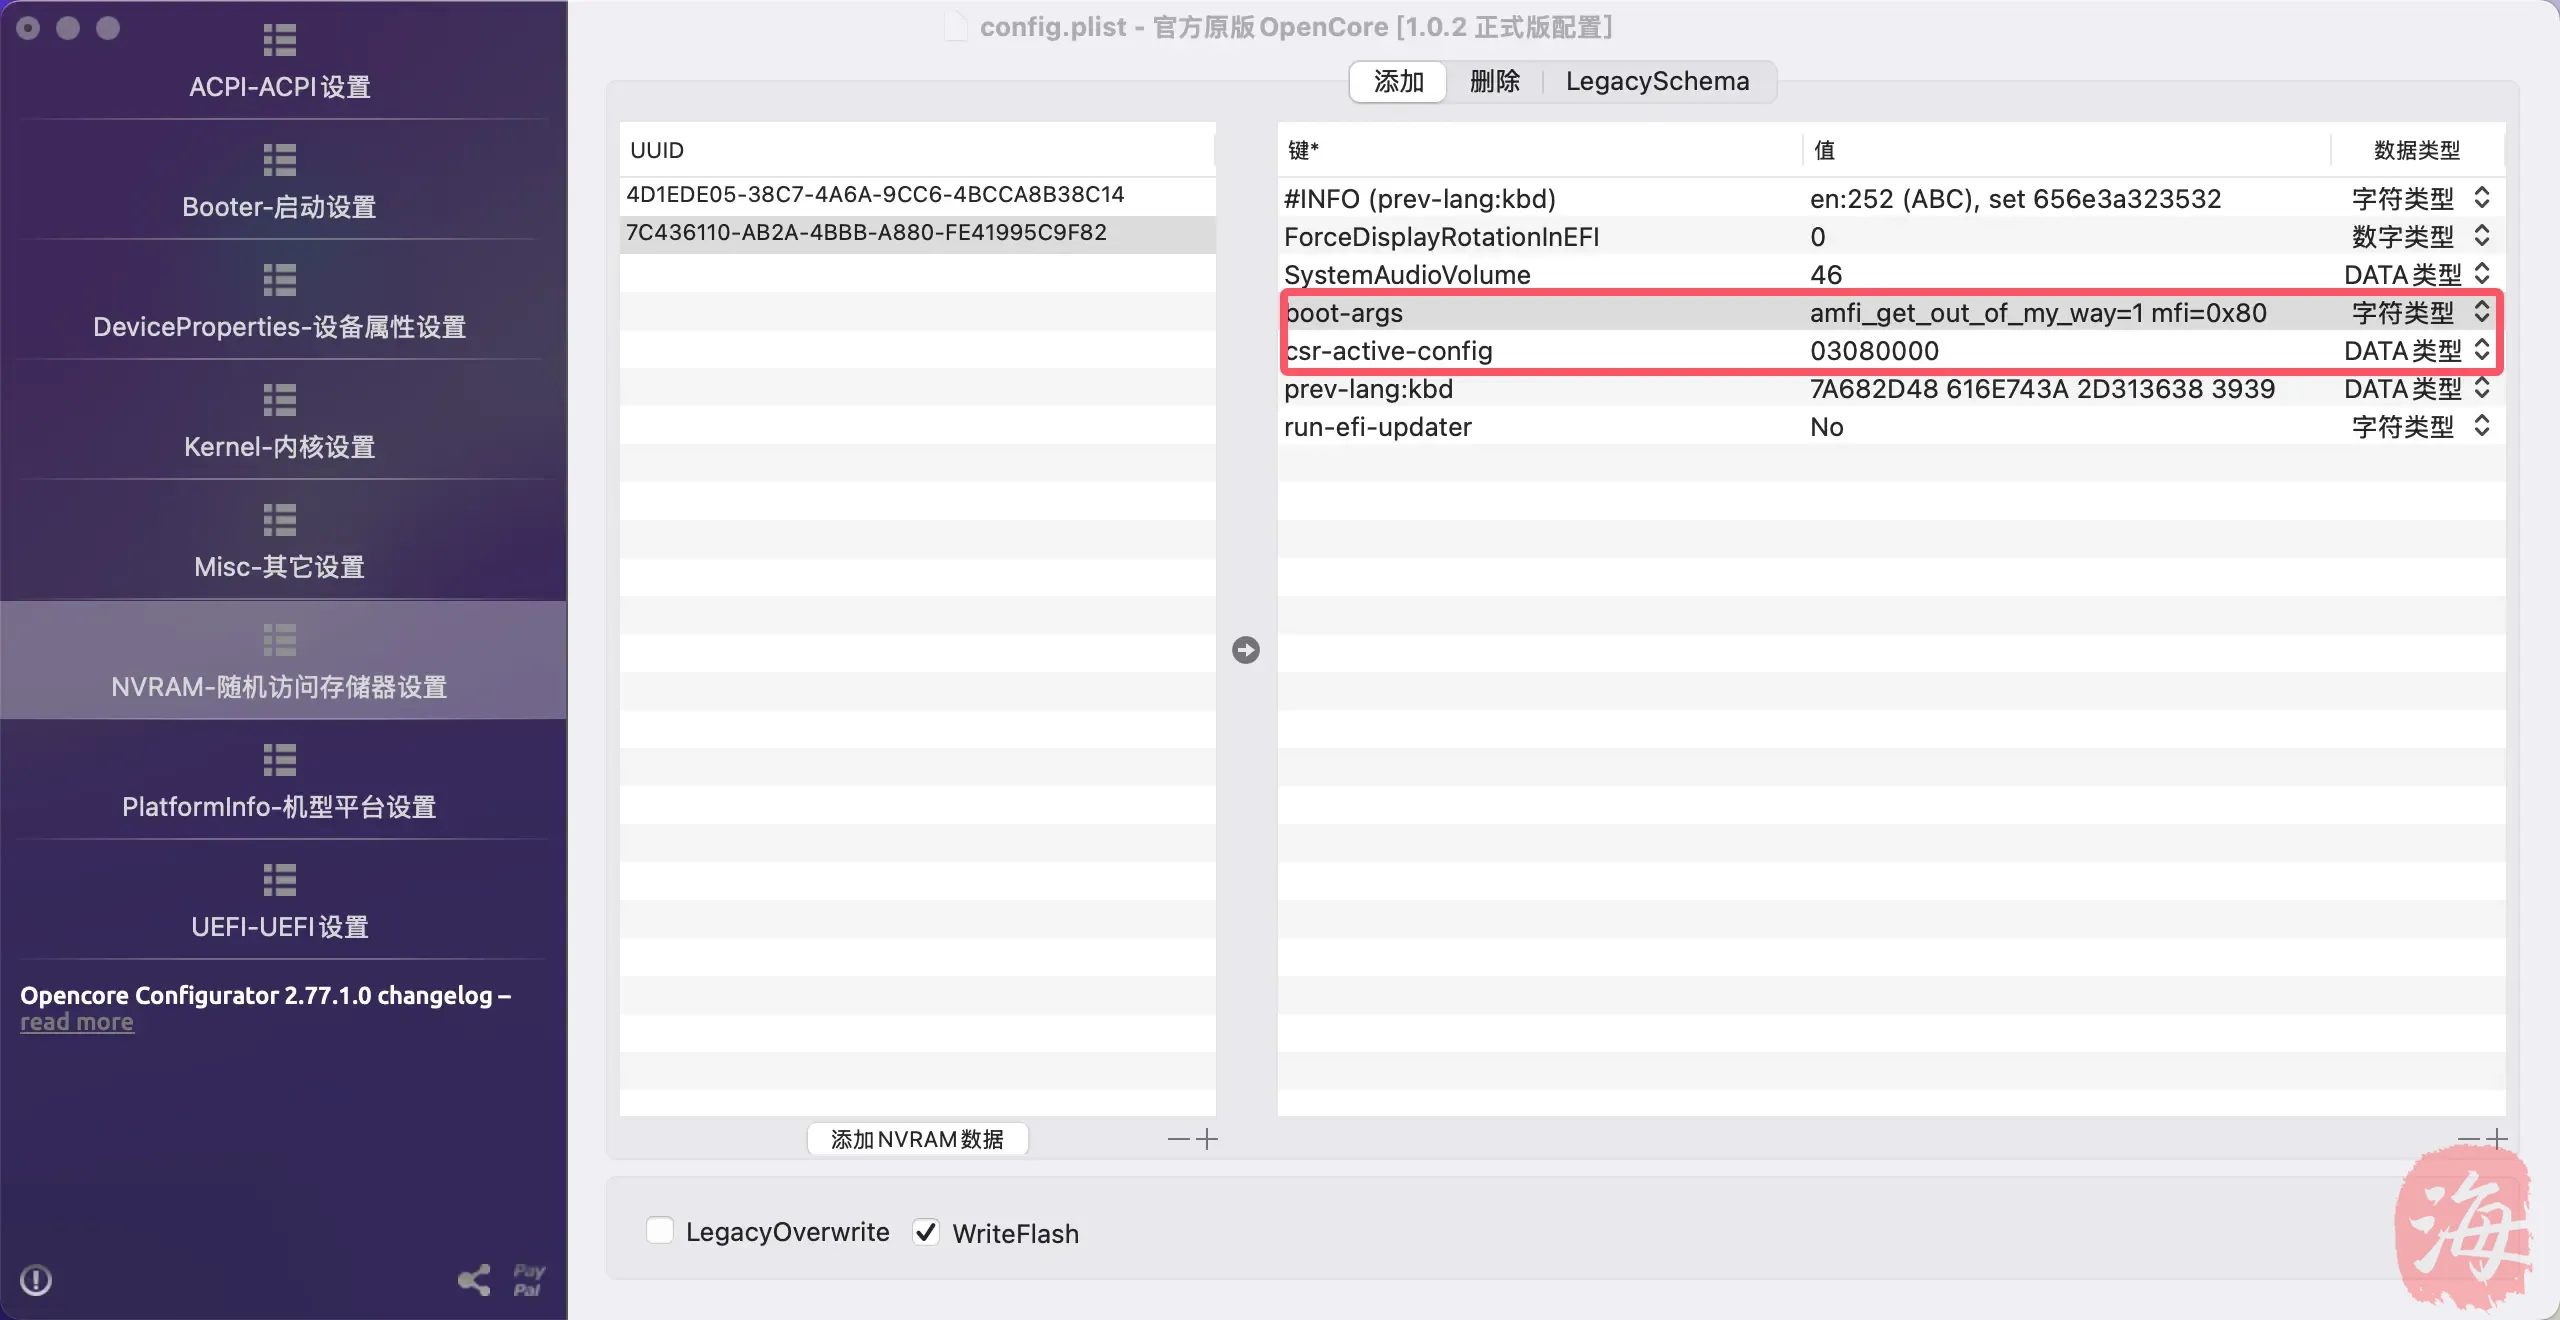Image resolution: width=2560 pixels, height=1320 pixels.
Task: Open the Kernel settings icon
Action: 279,400
